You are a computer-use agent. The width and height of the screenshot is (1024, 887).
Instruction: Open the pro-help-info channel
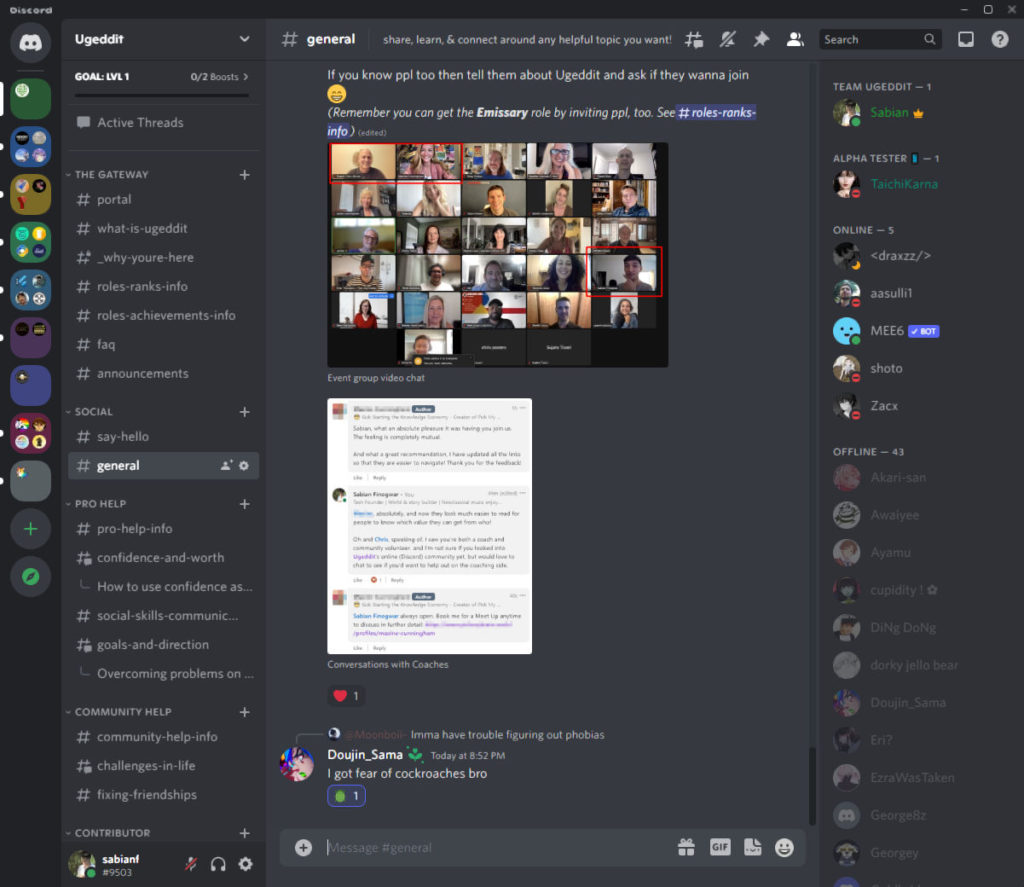(163, 528)
